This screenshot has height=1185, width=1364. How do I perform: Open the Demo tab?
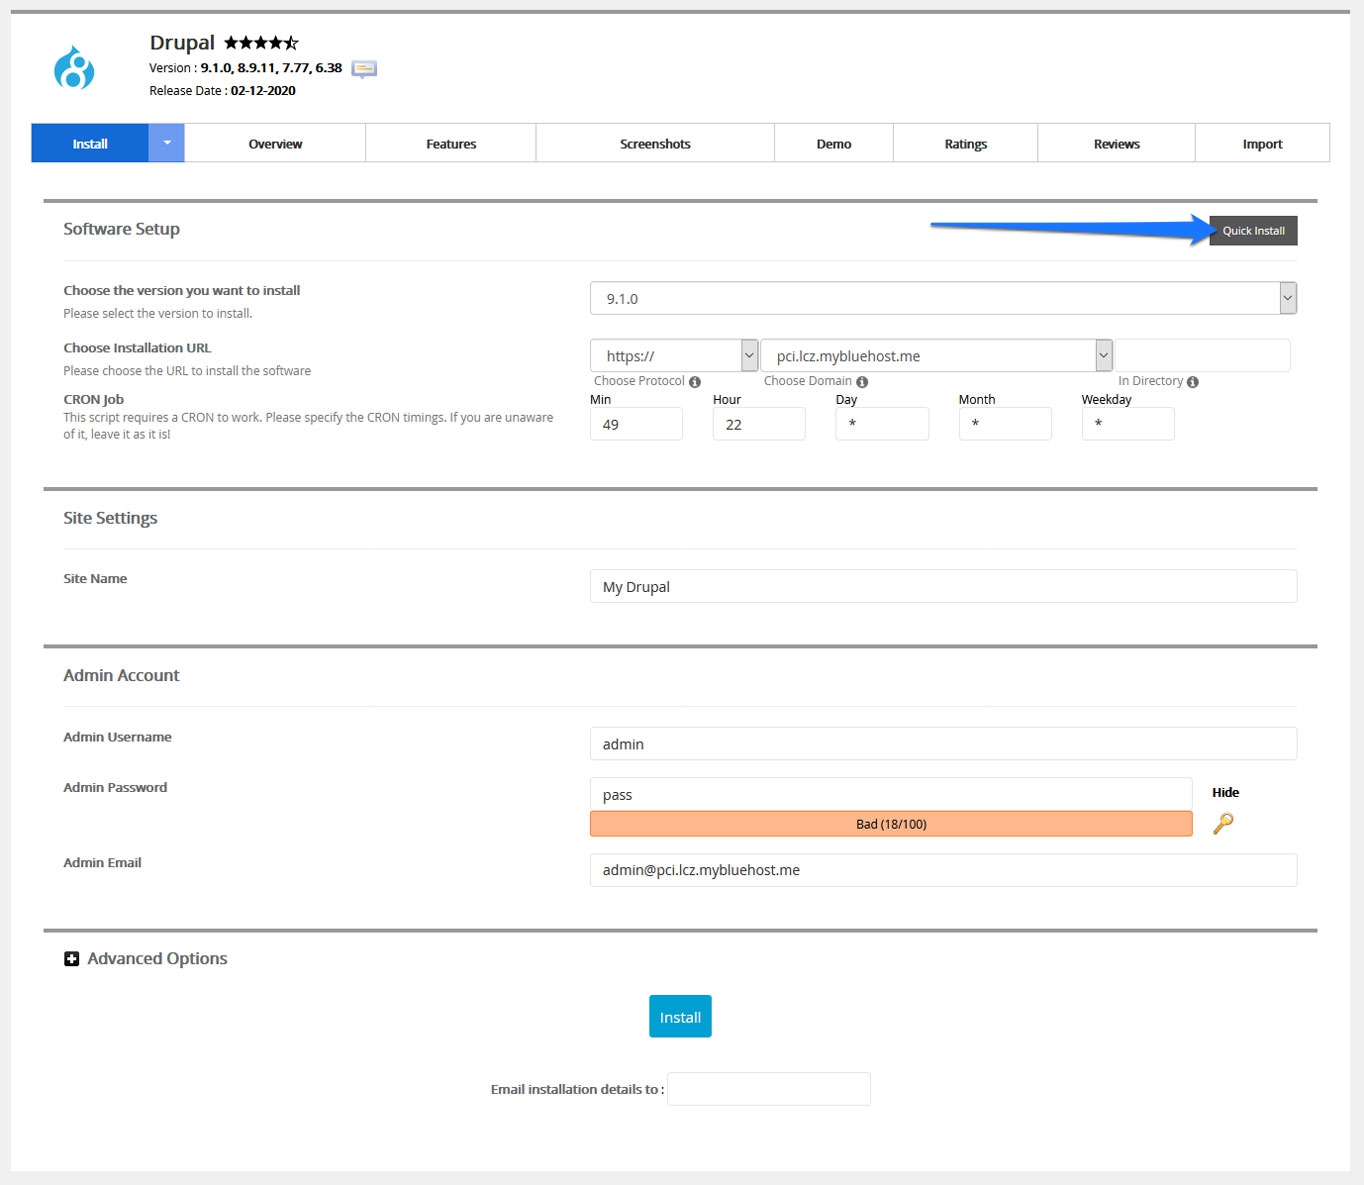[x=834, y=143]
